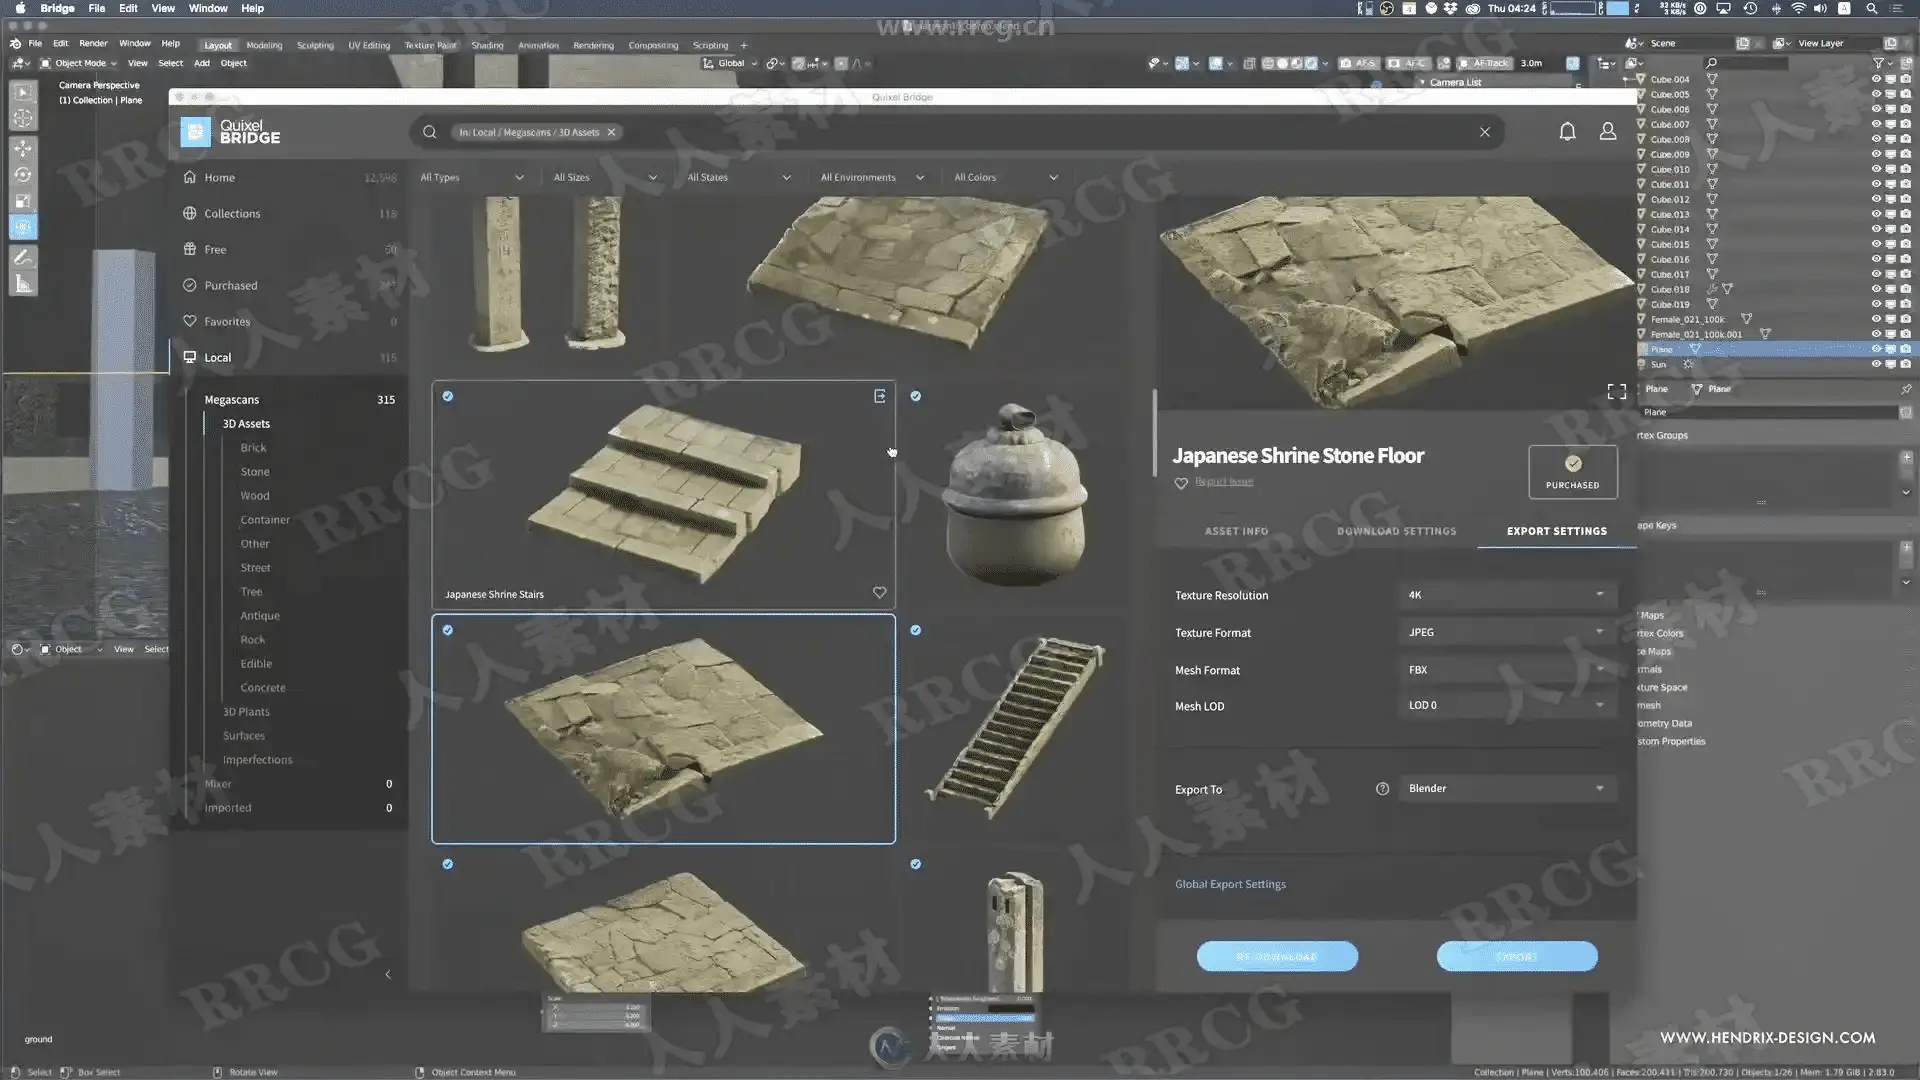Click the search magnifier in Bridge
The image size is (1920, 1080).
[429, 132]
